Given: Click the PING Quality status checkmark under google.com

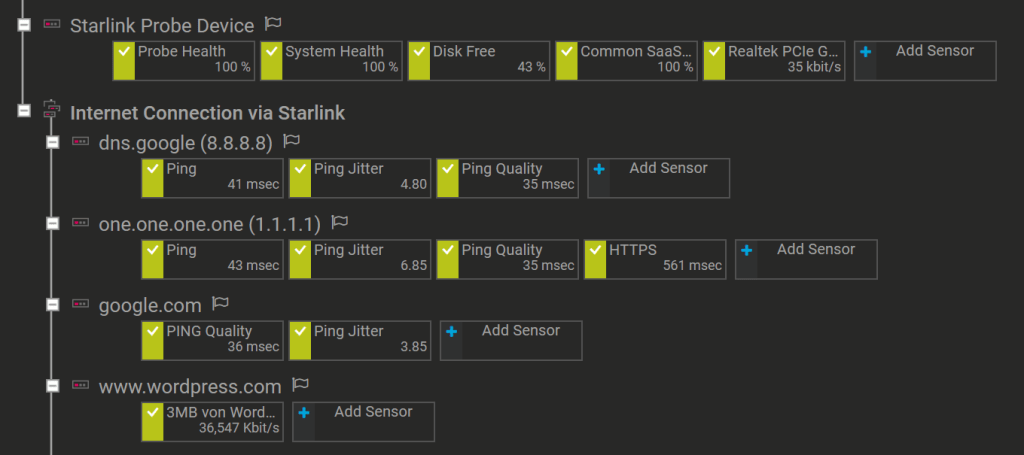Looking at the screenshot, I should [153, 332].
